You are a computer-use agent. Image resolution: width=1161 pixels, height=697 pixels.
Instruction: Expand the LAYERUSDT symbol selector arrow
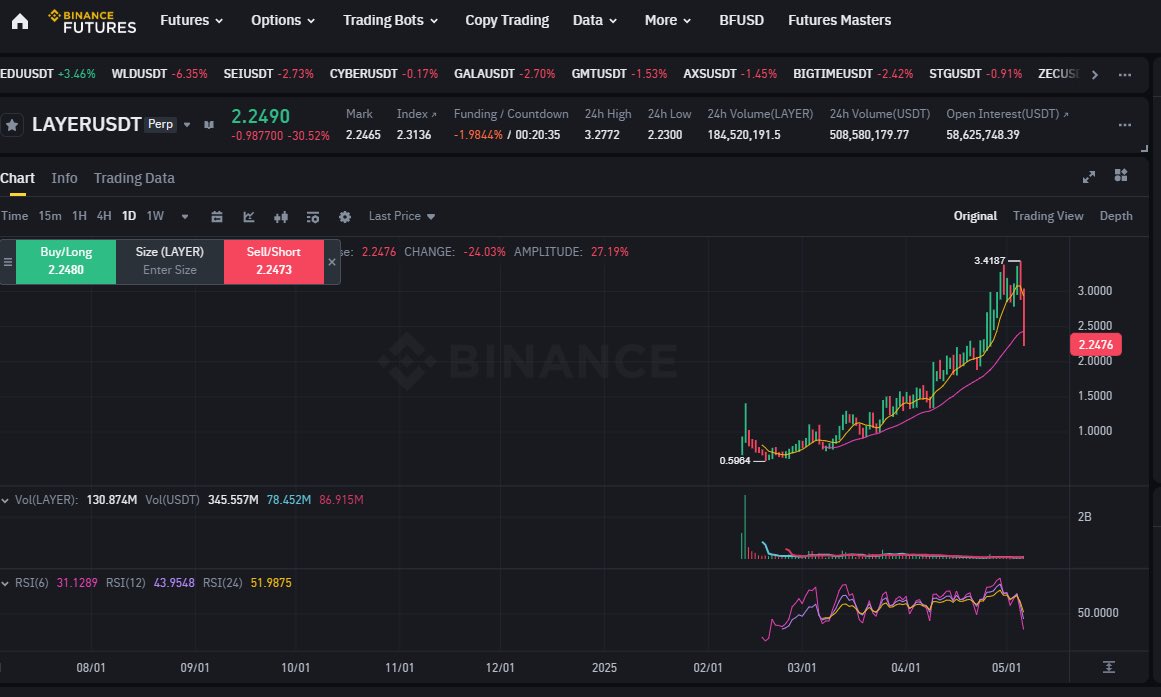click(x=187, y=124)
